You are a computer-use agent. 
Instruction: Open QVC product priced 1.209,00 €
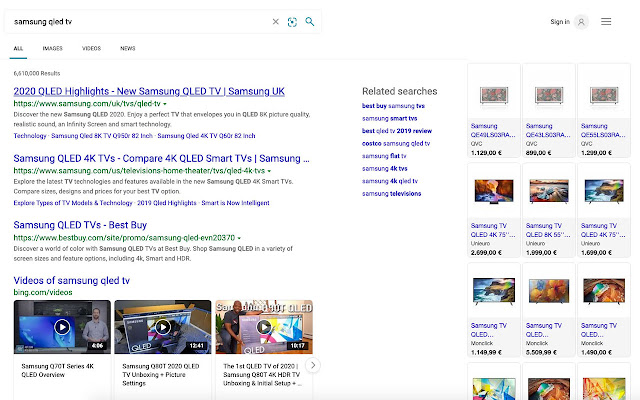[x=604, y=110]
